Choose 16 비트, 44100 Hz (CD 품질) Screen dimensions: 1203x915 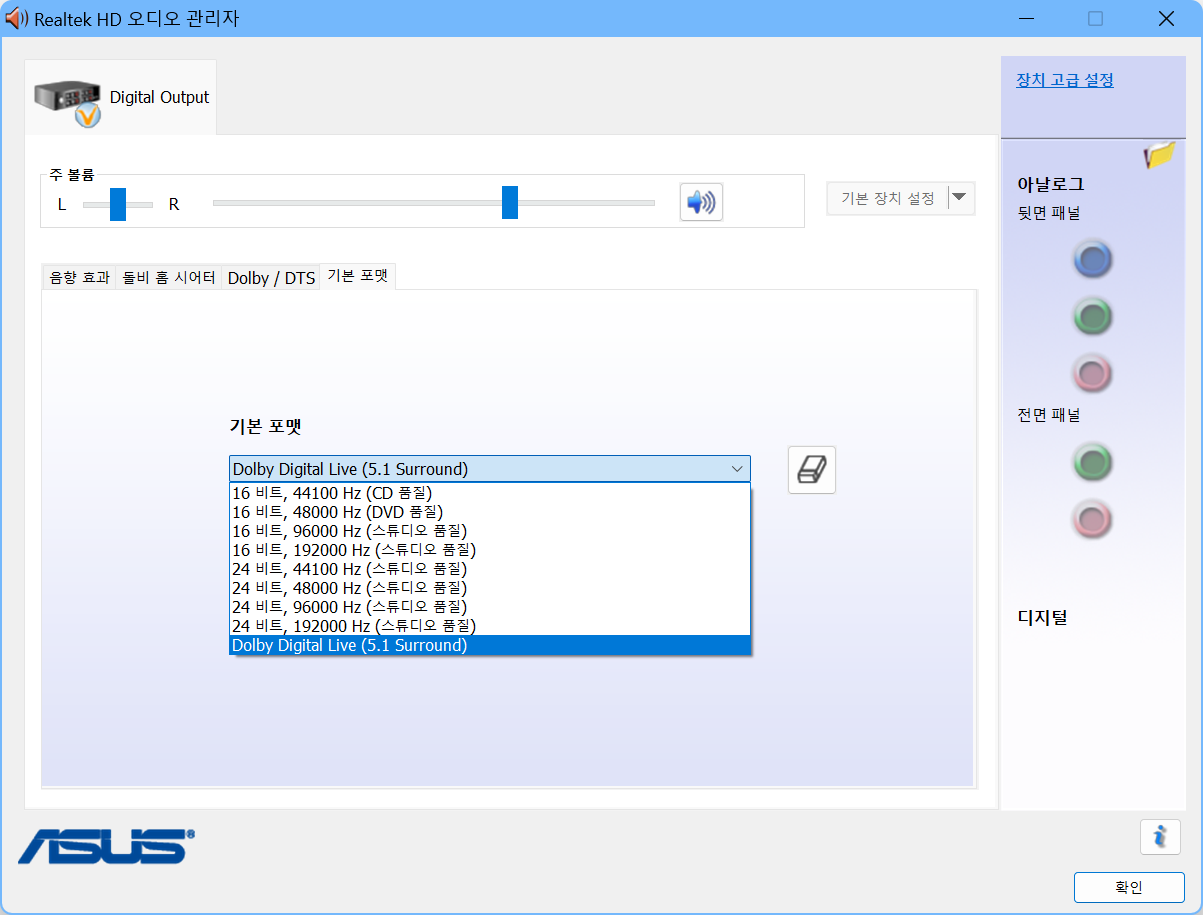[490, 493]
